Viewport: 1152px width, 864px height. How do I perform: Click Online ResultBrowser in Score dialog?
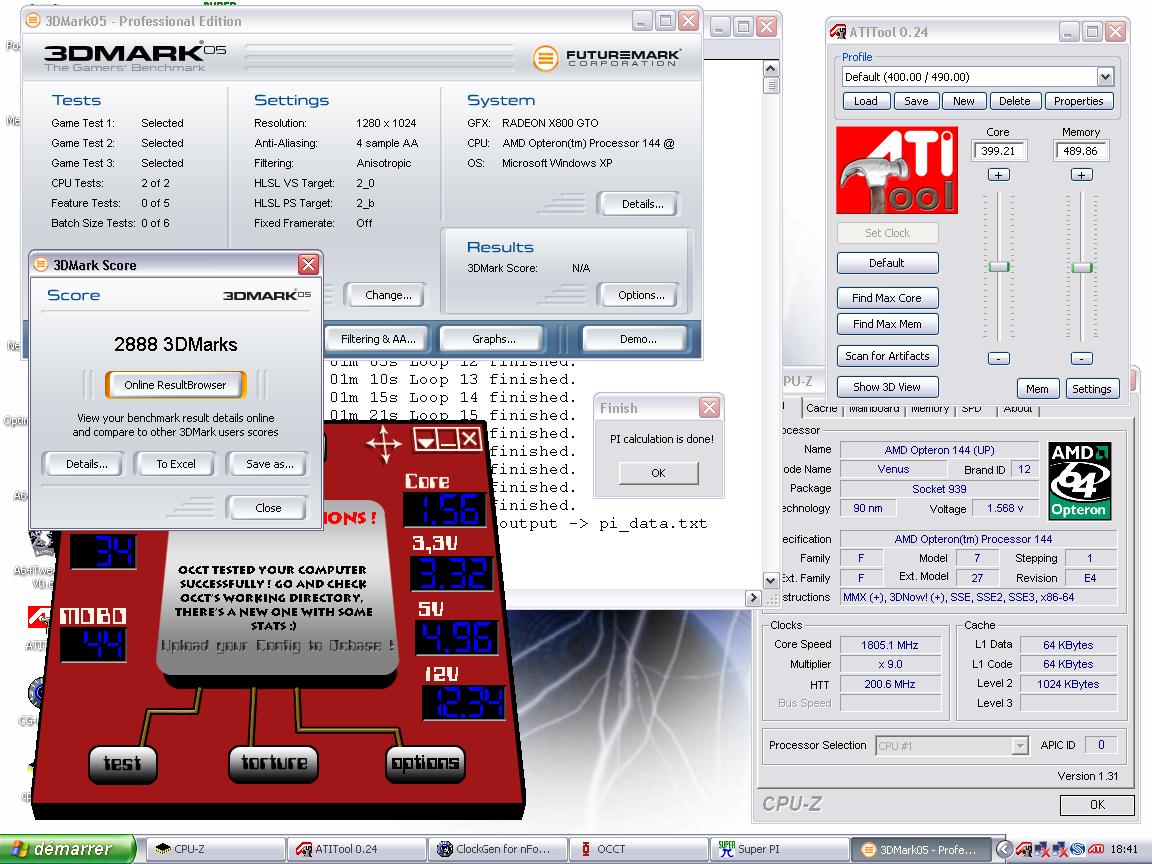pos(175,385)
